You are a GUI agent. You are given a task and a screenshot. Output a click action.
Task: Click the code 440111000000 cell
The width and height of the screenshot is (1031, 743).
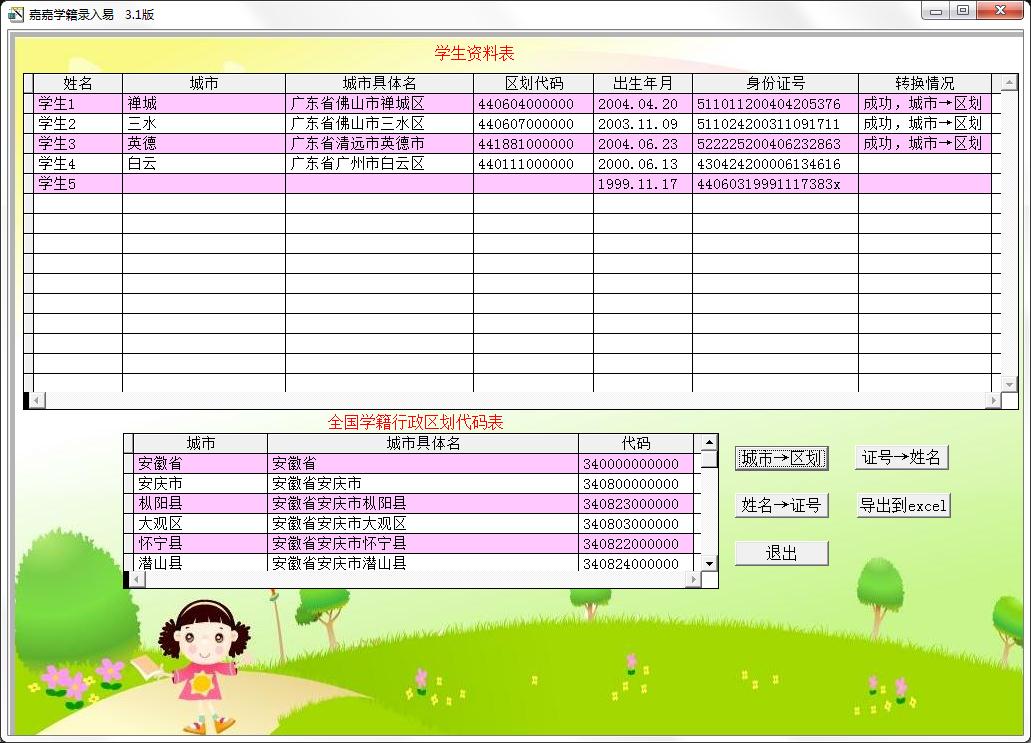tap(533, 164)
